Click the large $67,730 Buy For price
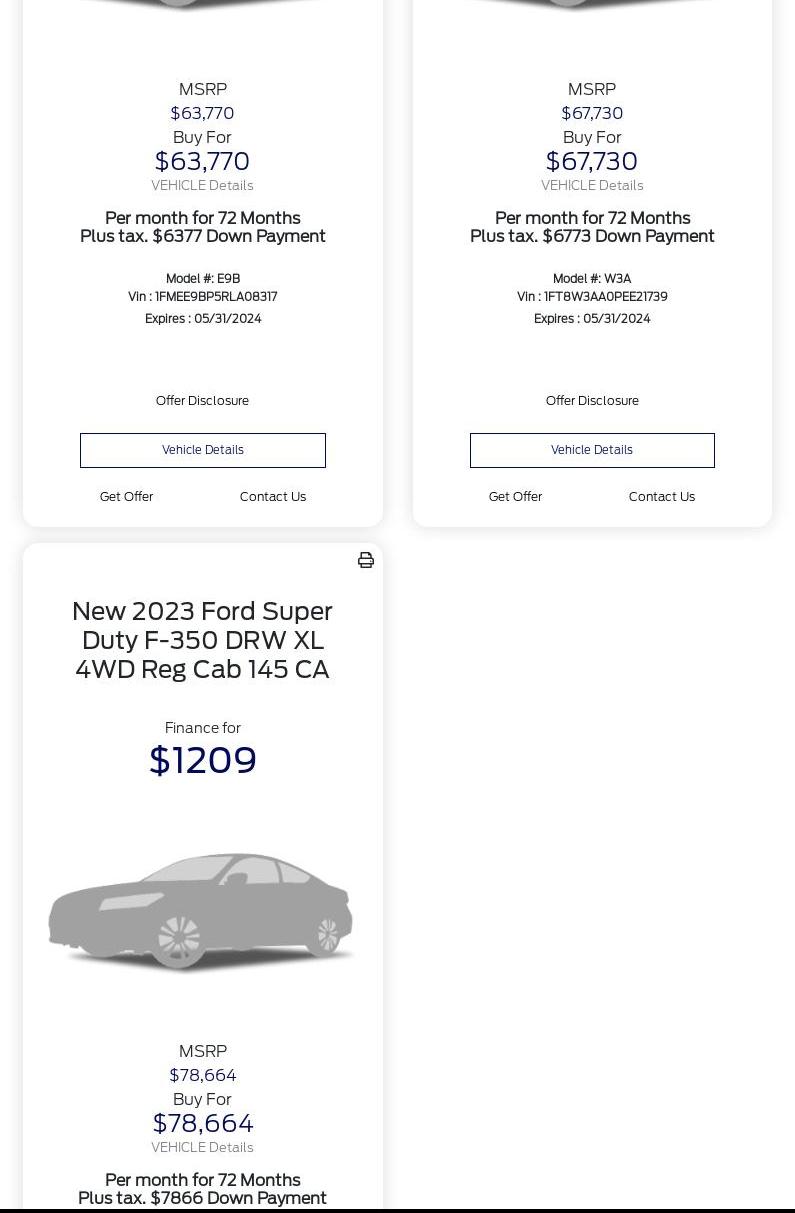This screenshot has height=1213, width=795. 592,162
